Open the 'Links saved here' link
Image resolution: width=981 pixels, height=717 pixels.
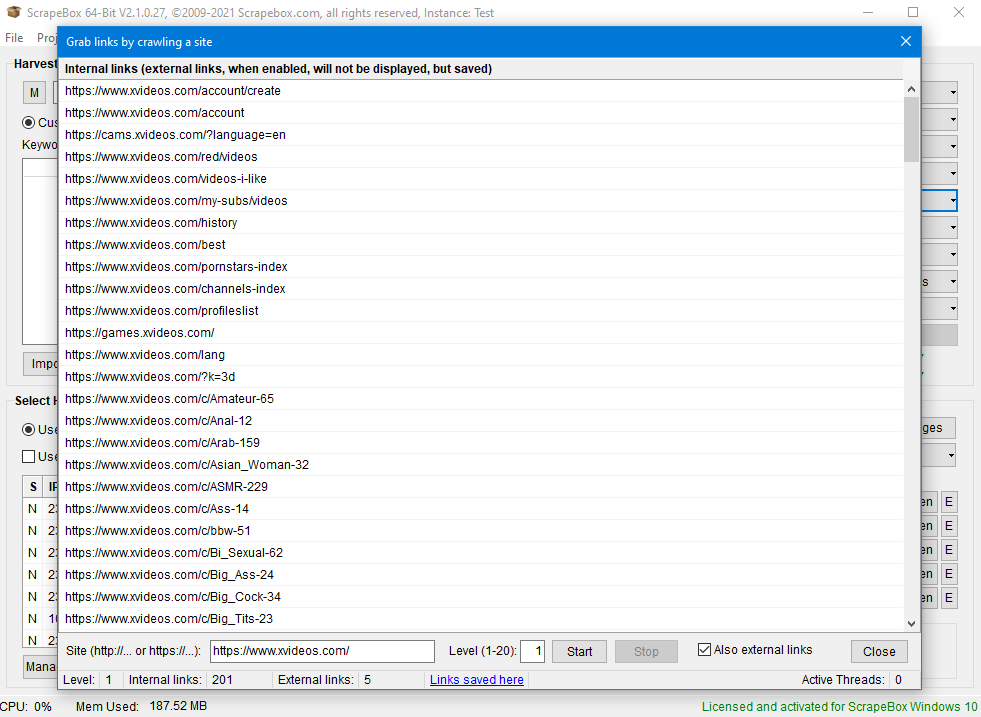[477, 679]
